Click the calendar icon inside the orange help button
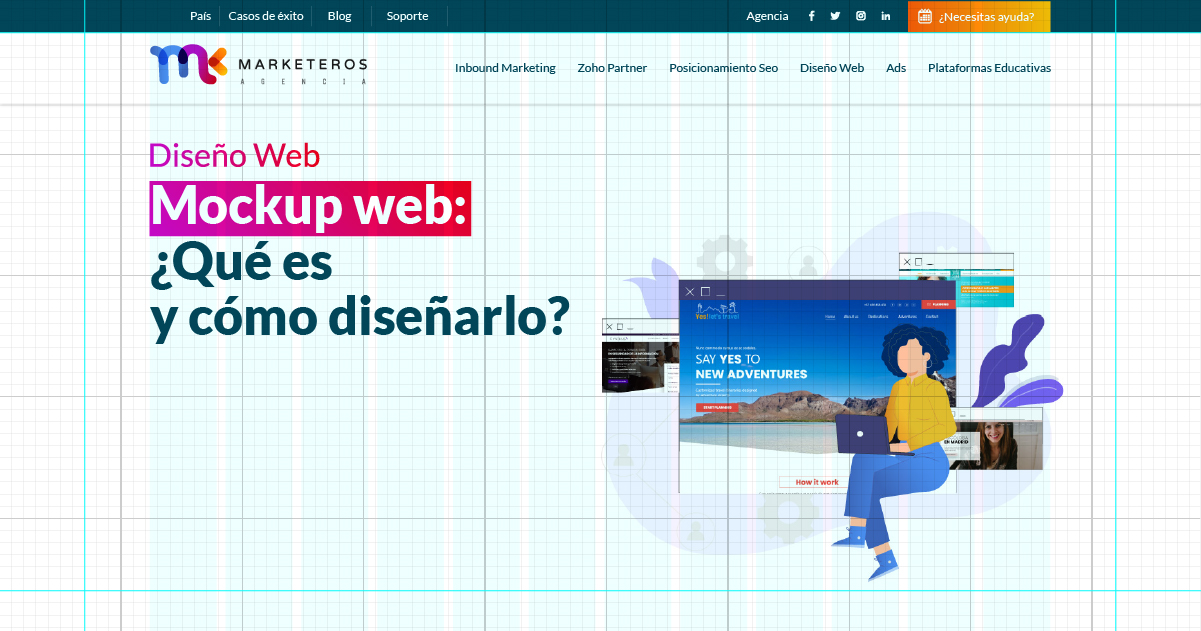 click(x=924, y=16)
